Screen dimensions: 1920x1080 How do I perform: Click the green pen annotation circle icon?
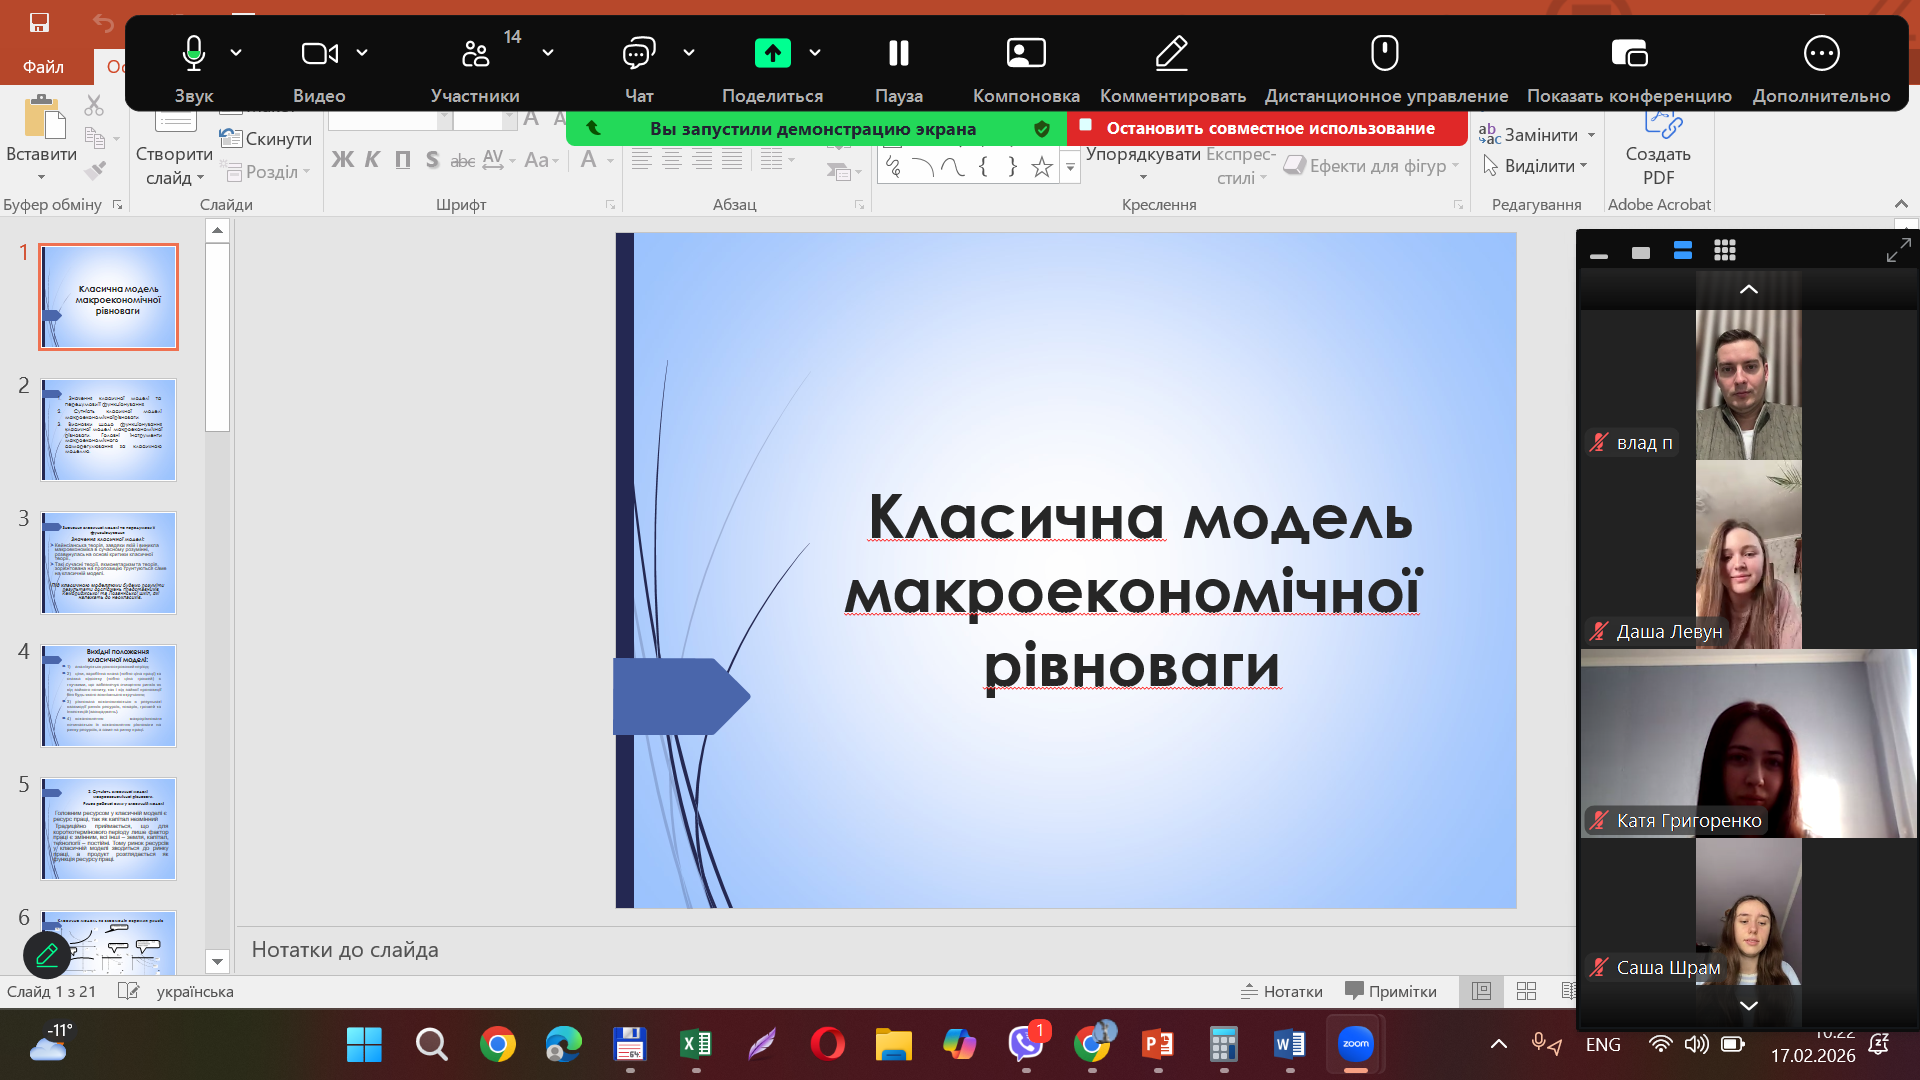[x=46, y=955]
